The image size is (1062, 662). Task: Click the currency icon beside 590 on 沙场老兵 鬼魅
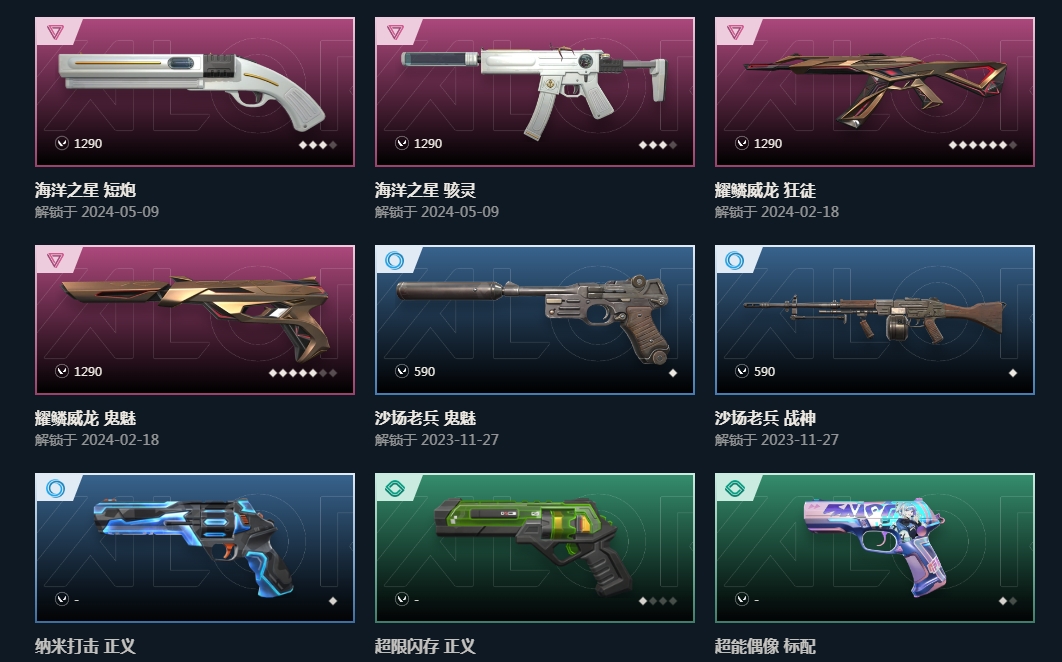pyautogui.click(x=402, y=371)
